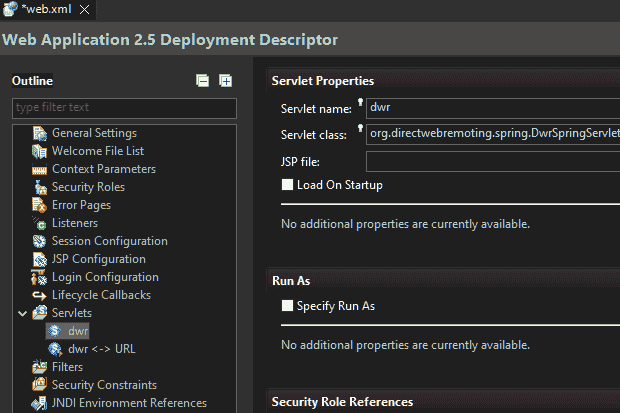This screenshot has height=413, width=620.
Task: Select the Servlets node label
Action: coord(72,313)
